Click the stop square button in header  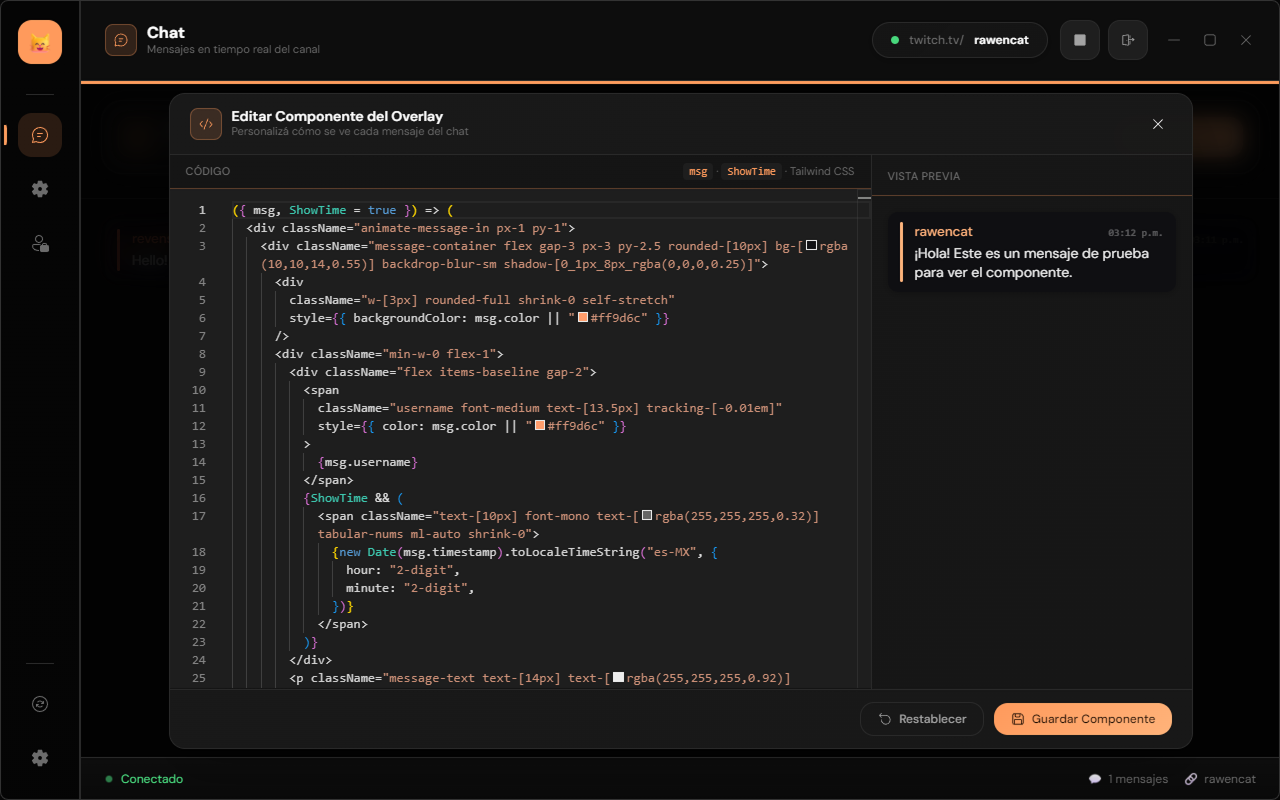1080,40
